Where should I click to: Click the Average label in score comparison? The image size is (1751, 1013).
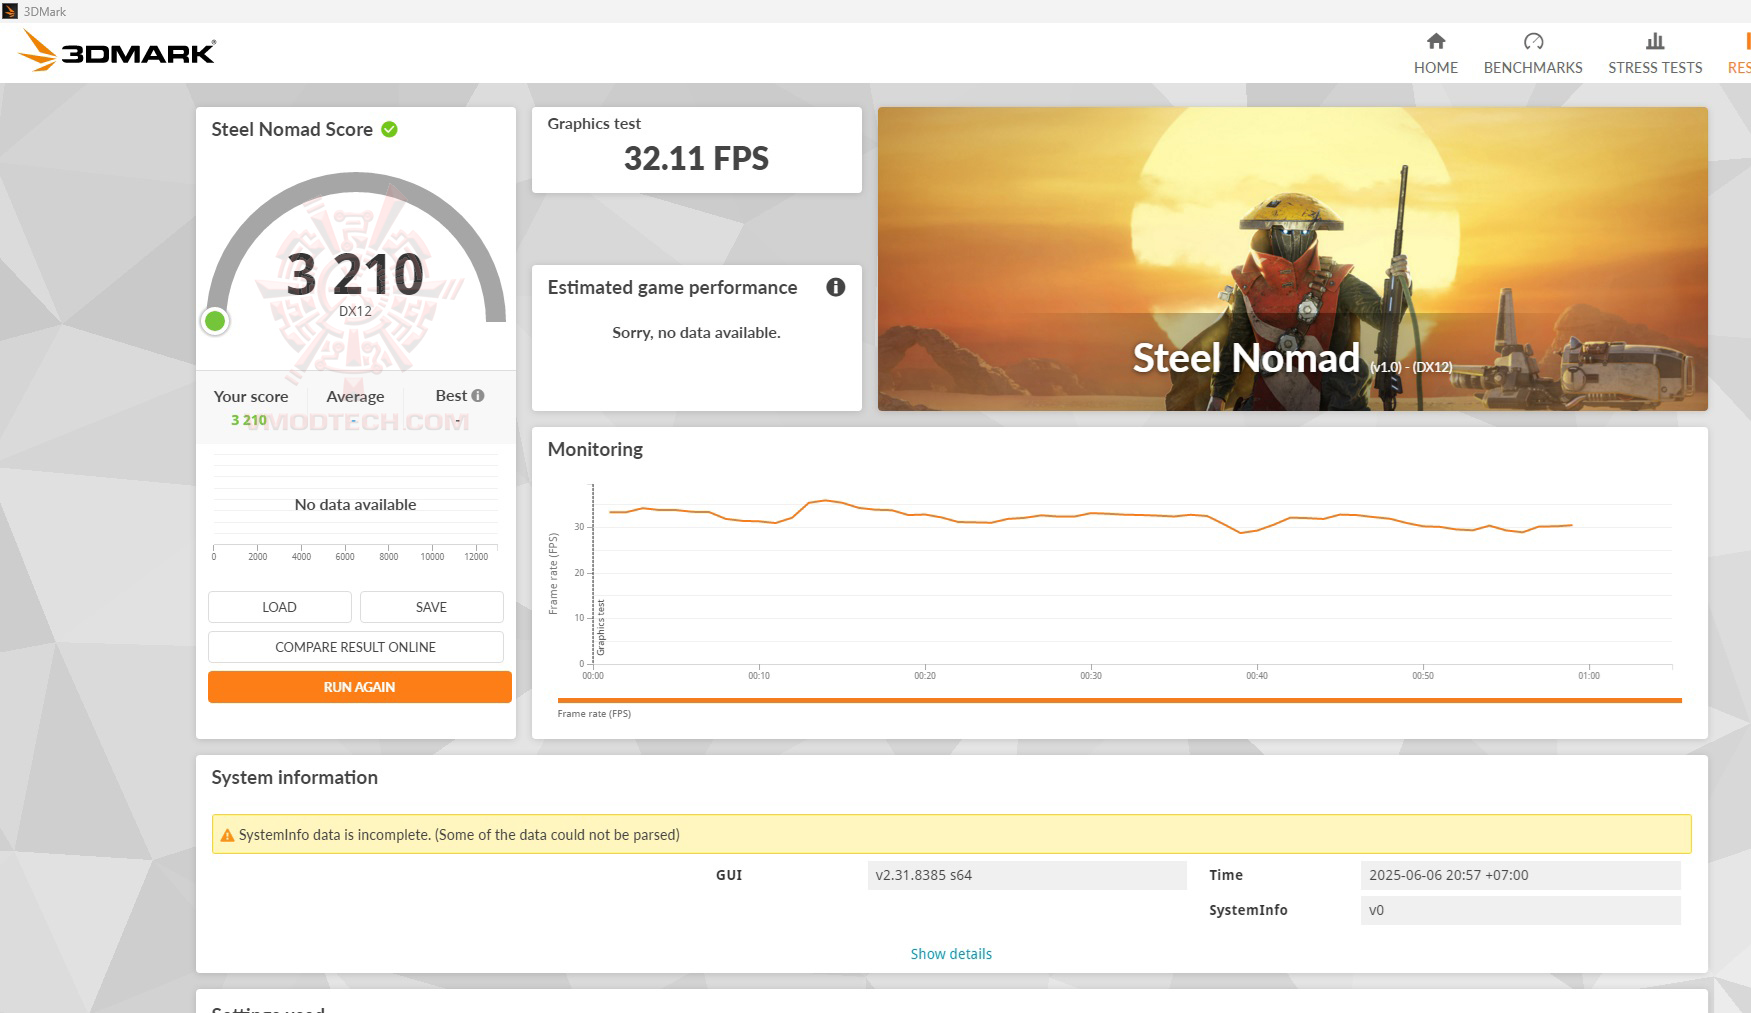tap(355, 396)
